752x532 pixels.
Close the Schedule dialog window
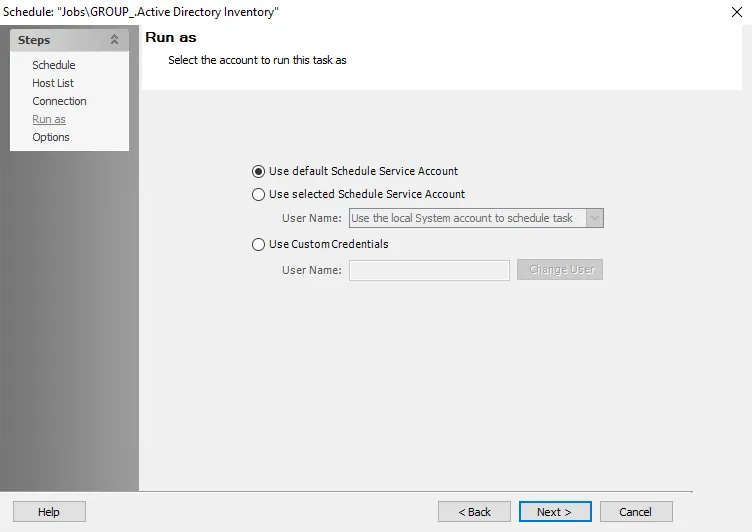tap(737, 12)
